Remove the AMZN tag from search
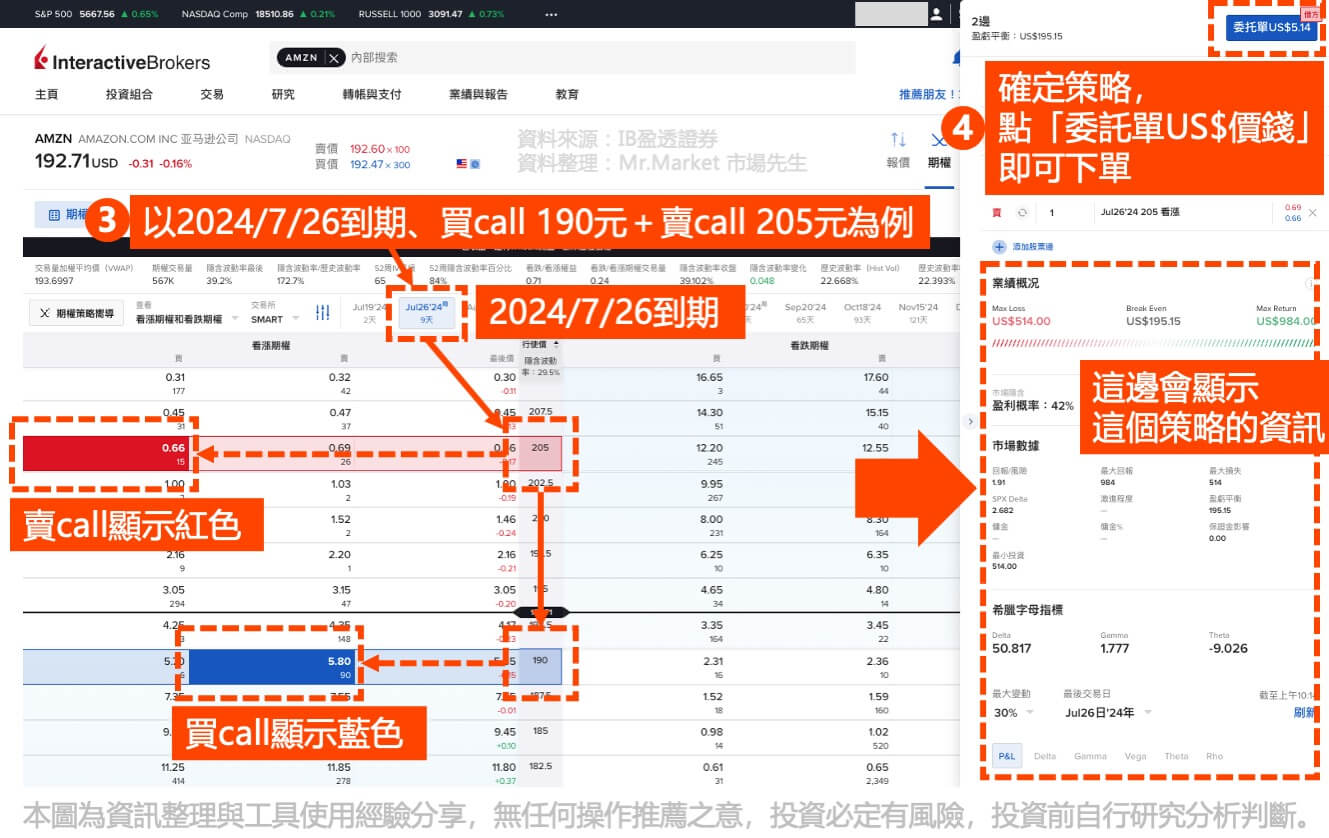The width and height of the screenshot is (1329, 838). pyautogui.click(x=333, y=58)
